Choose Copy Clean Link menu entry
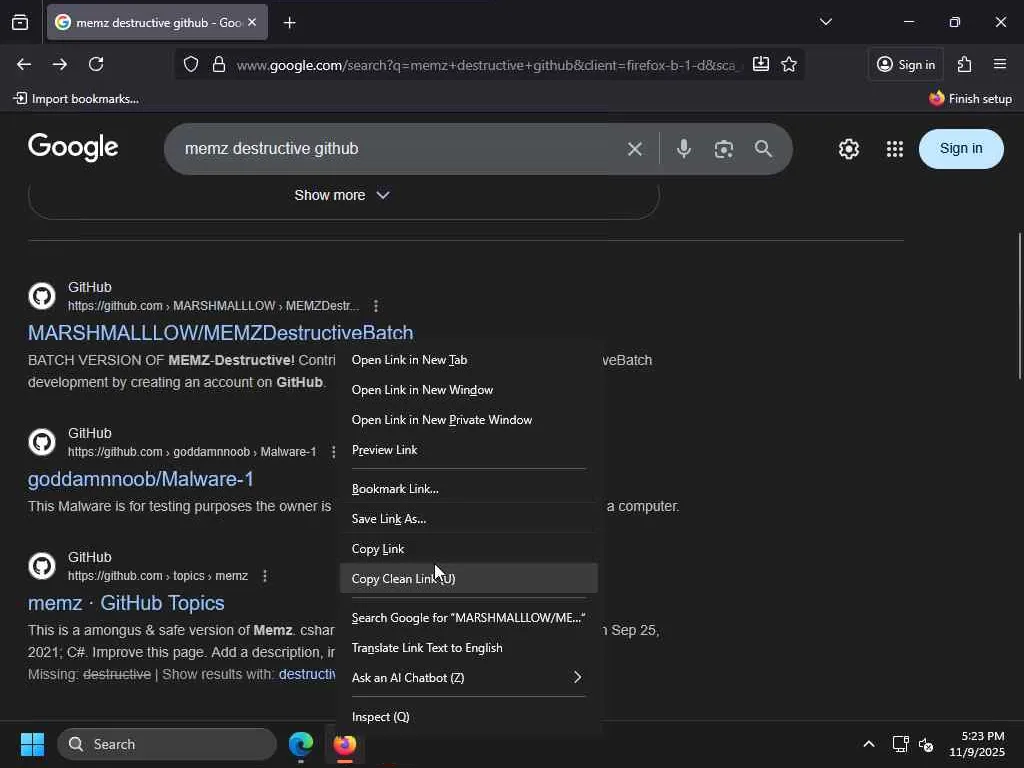This screenshot has height=768, width=1024. [x=469, y=579]
